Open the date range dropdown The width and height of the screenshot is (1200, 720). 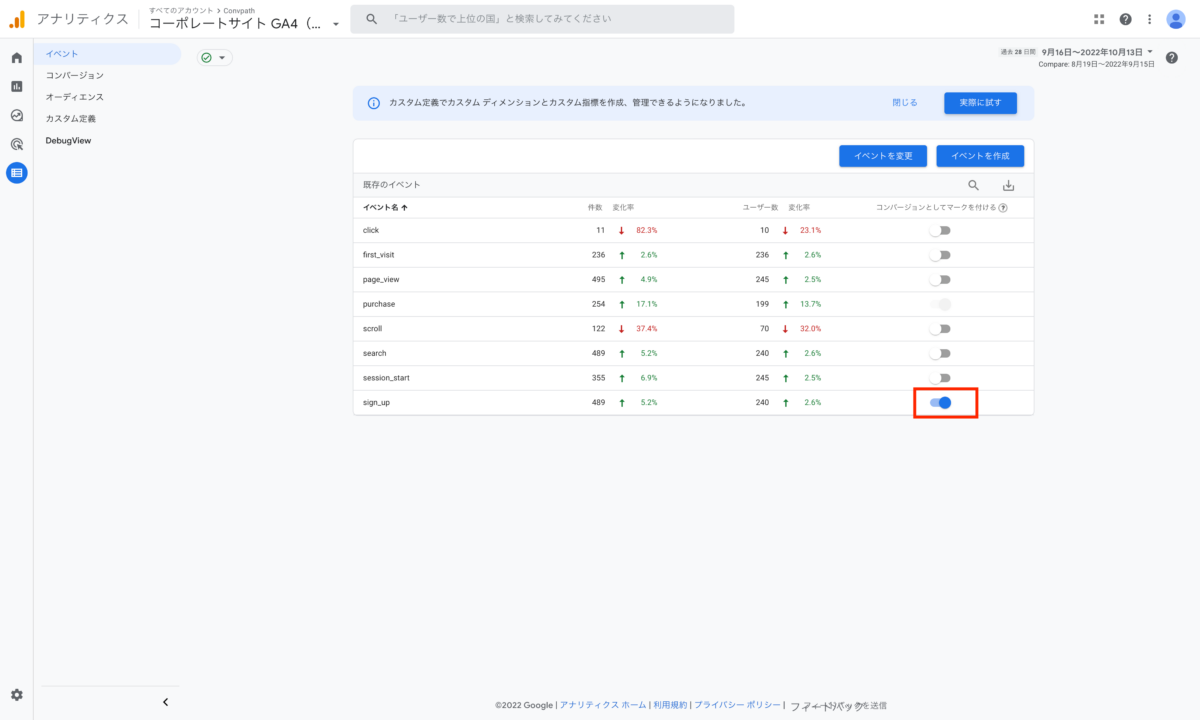pos(1097,52)
